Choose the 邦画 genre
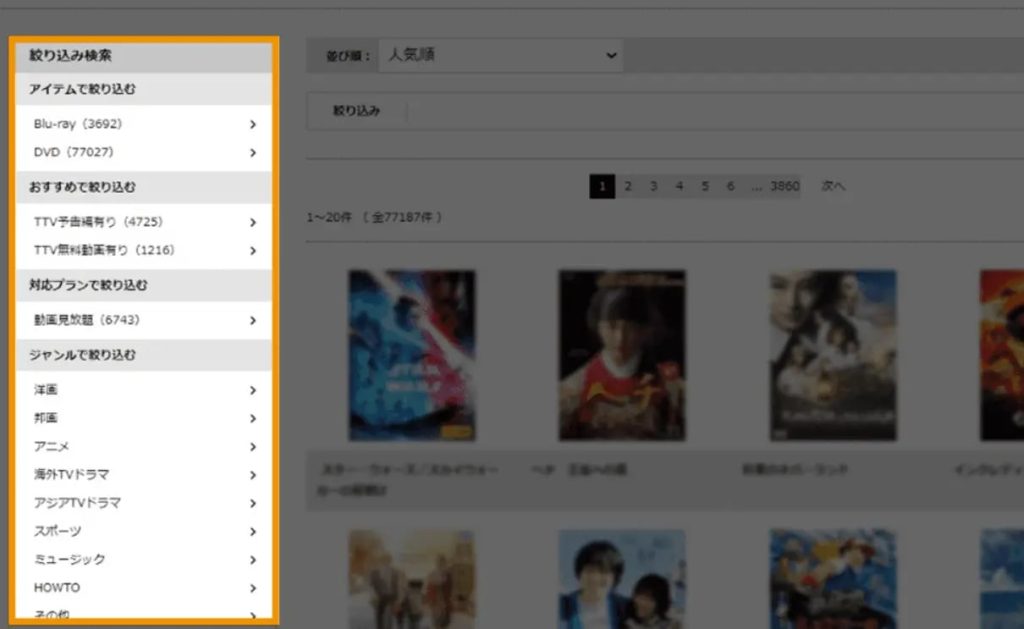1024x629 pixels. pyautogui.click(x=46, y=418)
